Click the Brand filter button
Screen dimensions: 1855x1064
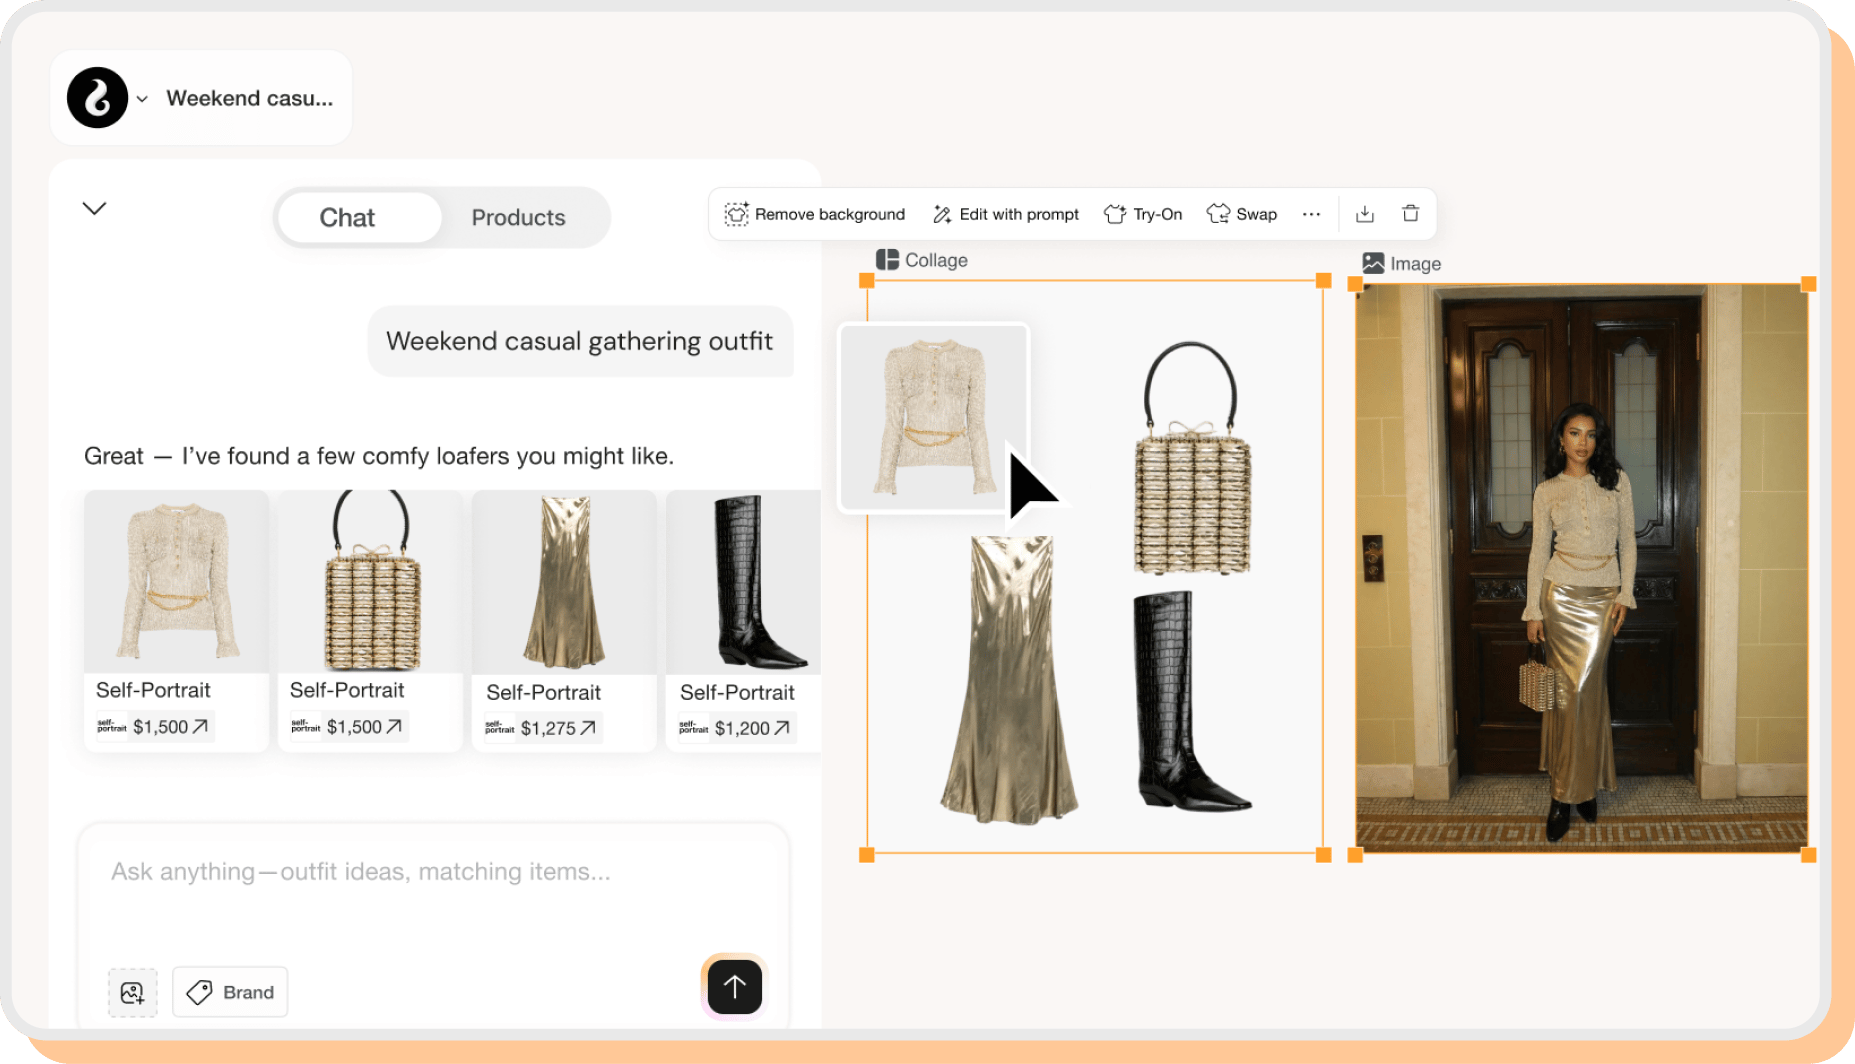[x=230, y=992]
